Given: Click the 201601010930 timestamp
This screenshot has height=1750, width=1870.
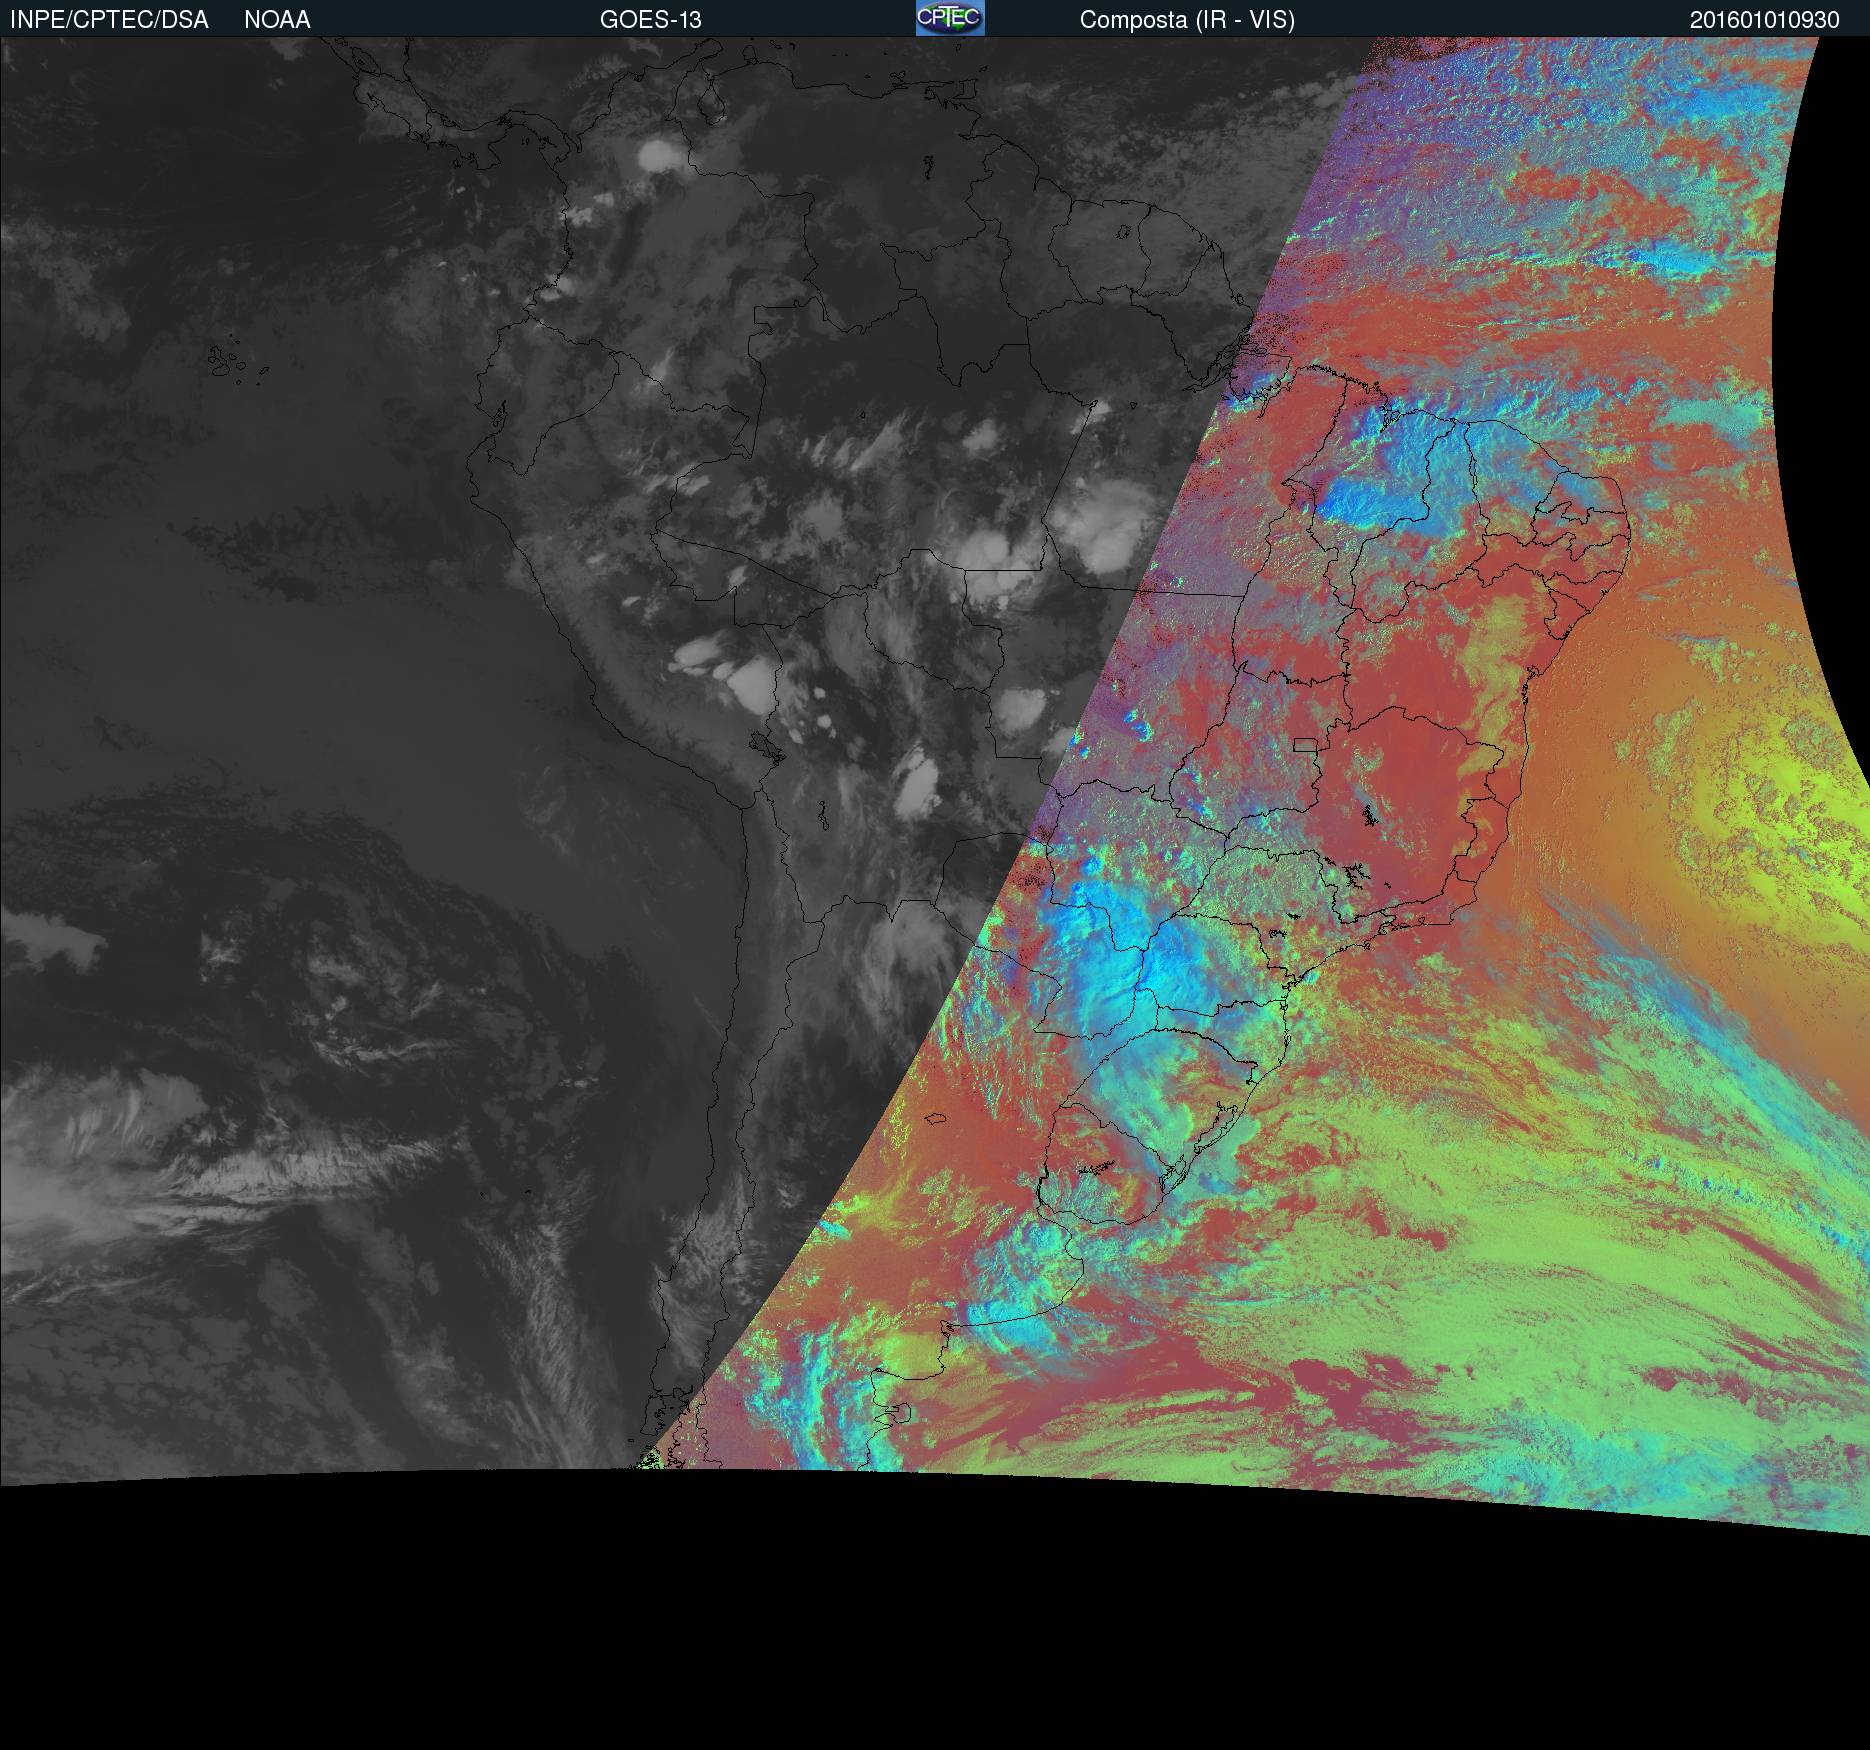Looking at the screenshot, I should [1764, 20].
